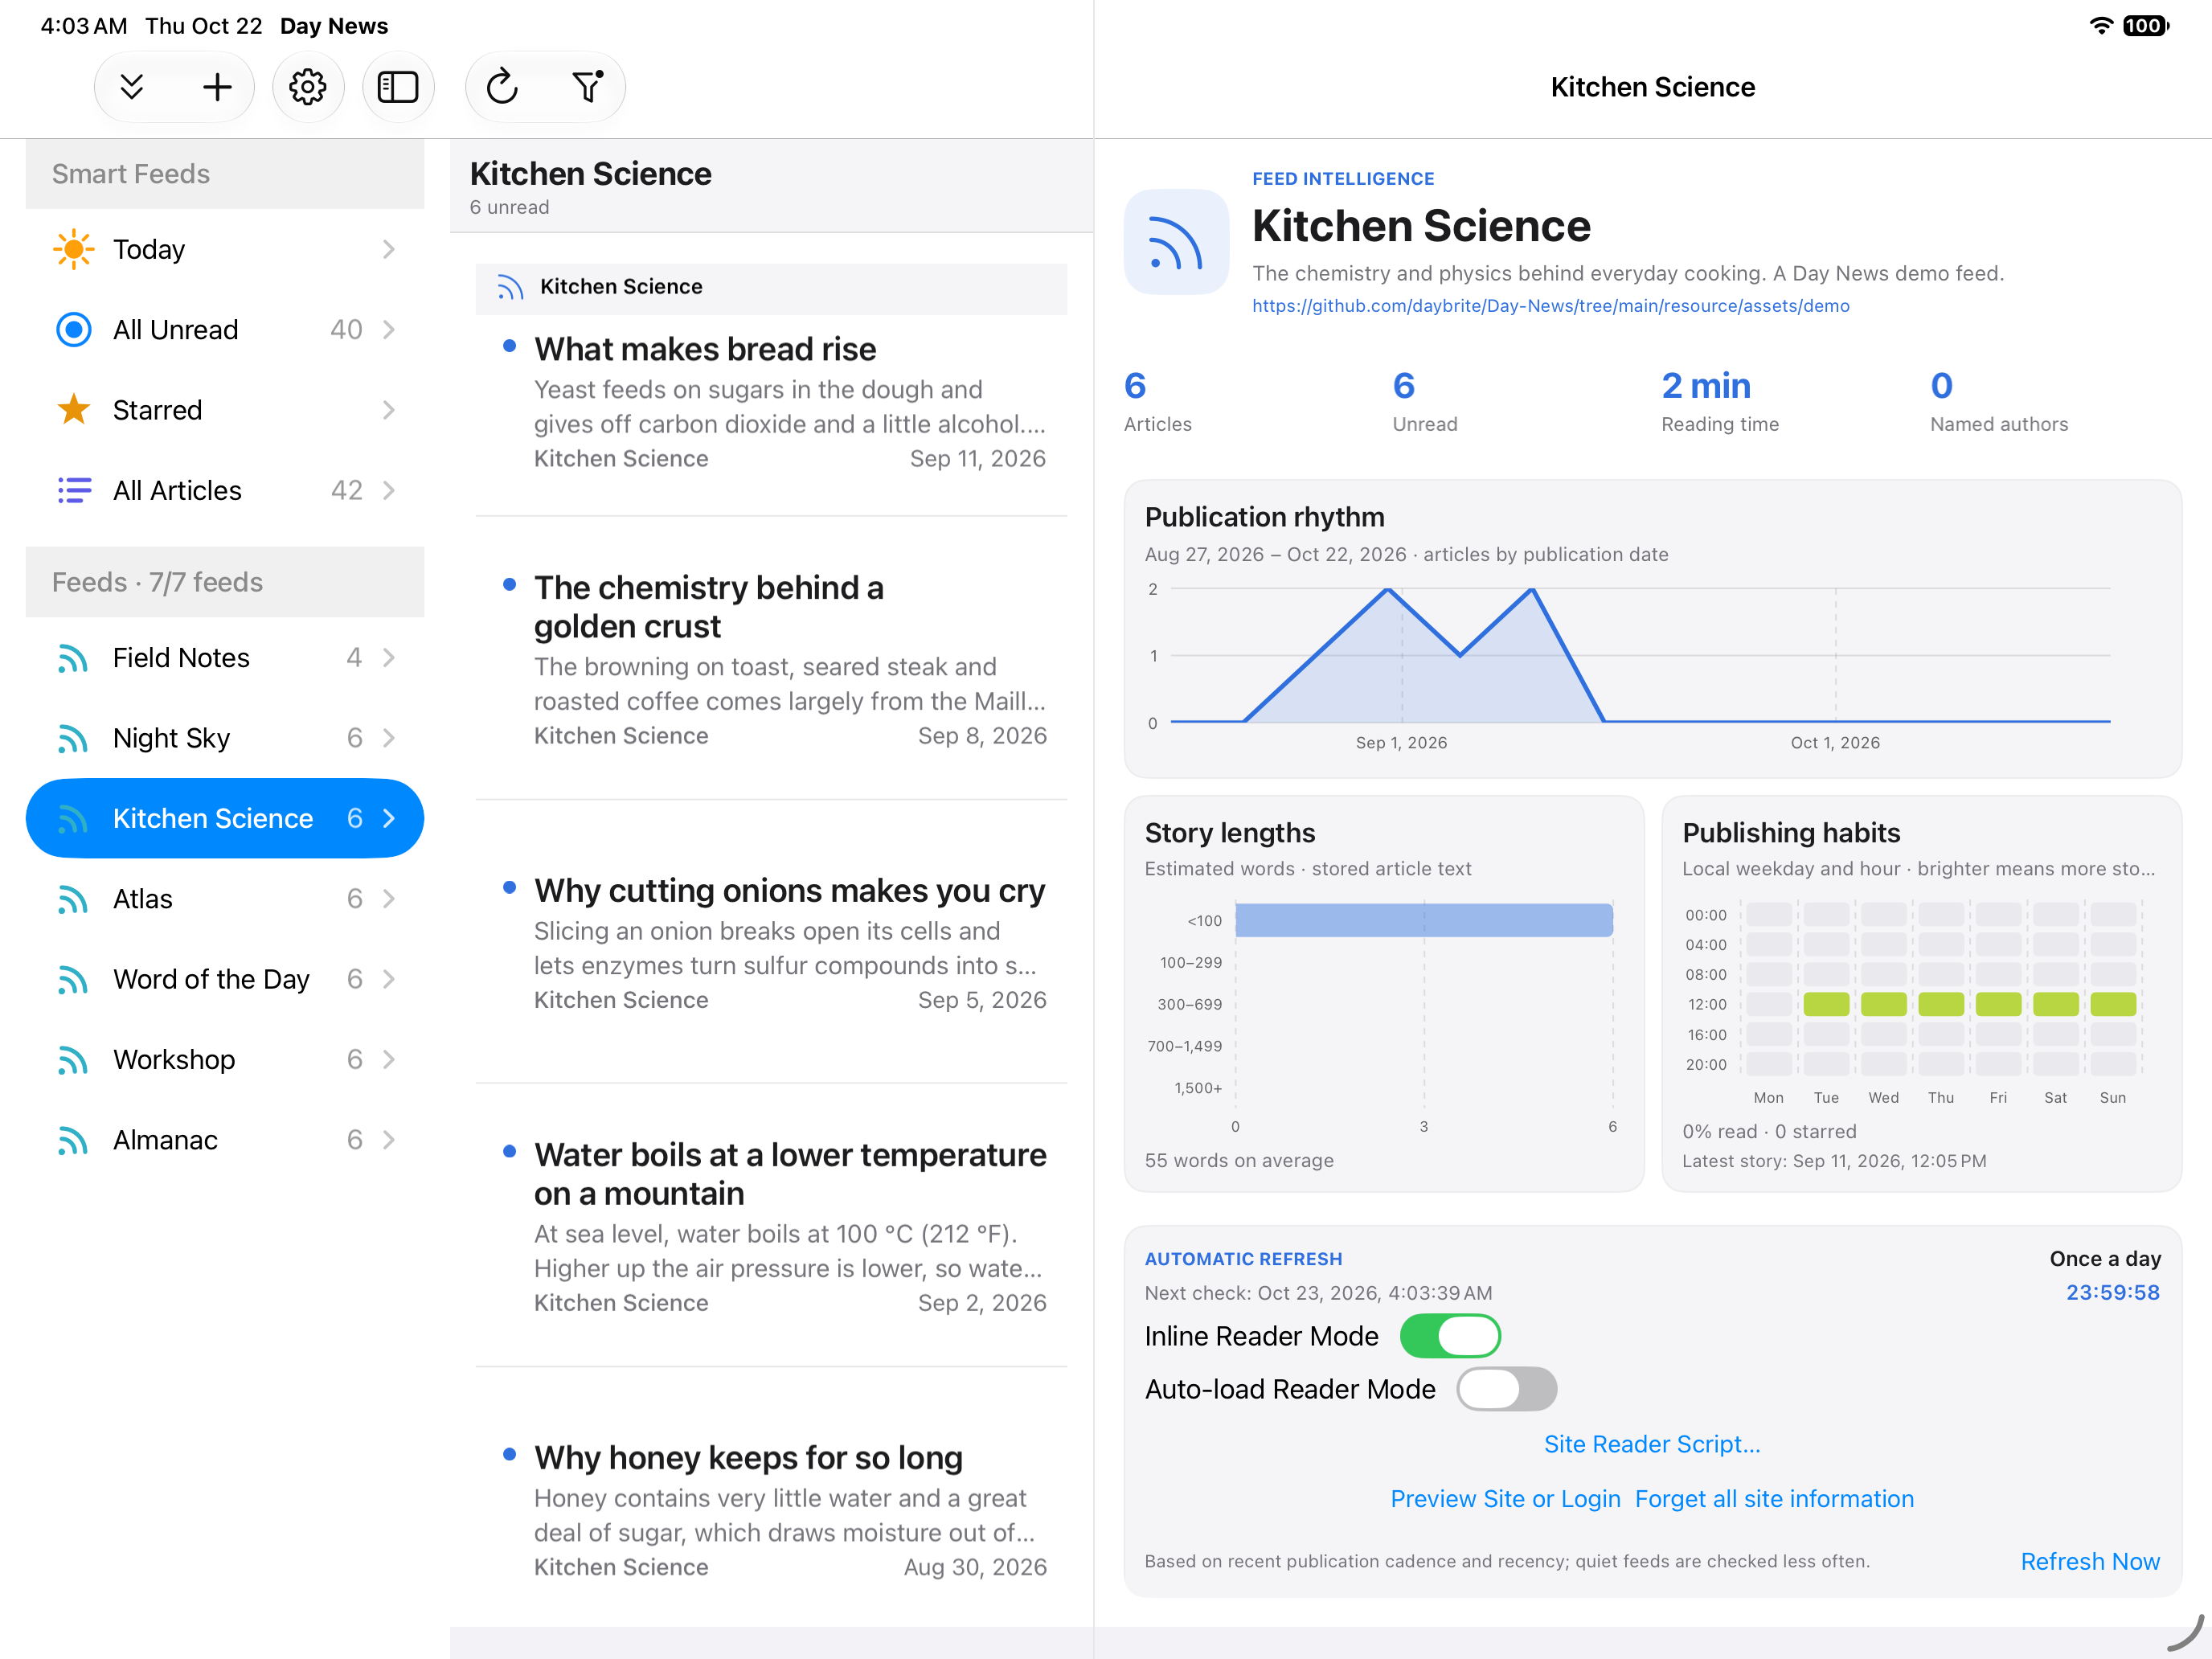This screenshot has height=1659, width=2212.
Task: Tap the large Kitchen Science feed icon
Action: (x=1176, y=242)
